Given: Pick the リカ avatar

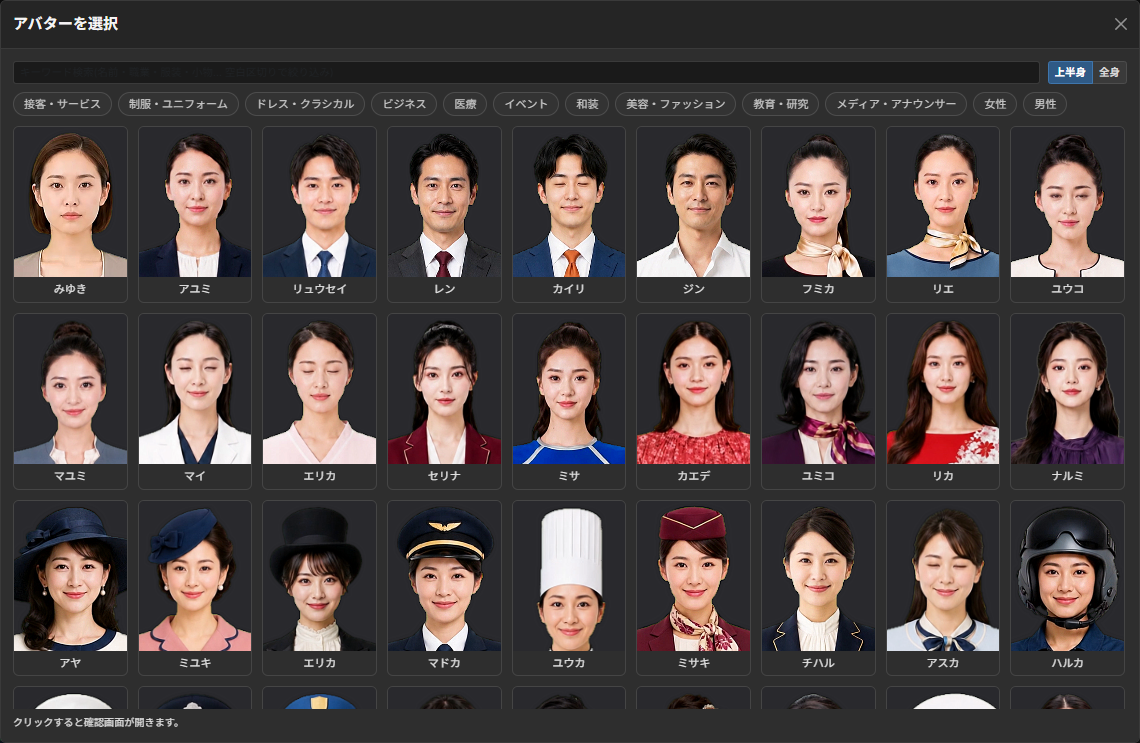Looking at the screenshot, I should pyautogui.click(x=943, y=401).
